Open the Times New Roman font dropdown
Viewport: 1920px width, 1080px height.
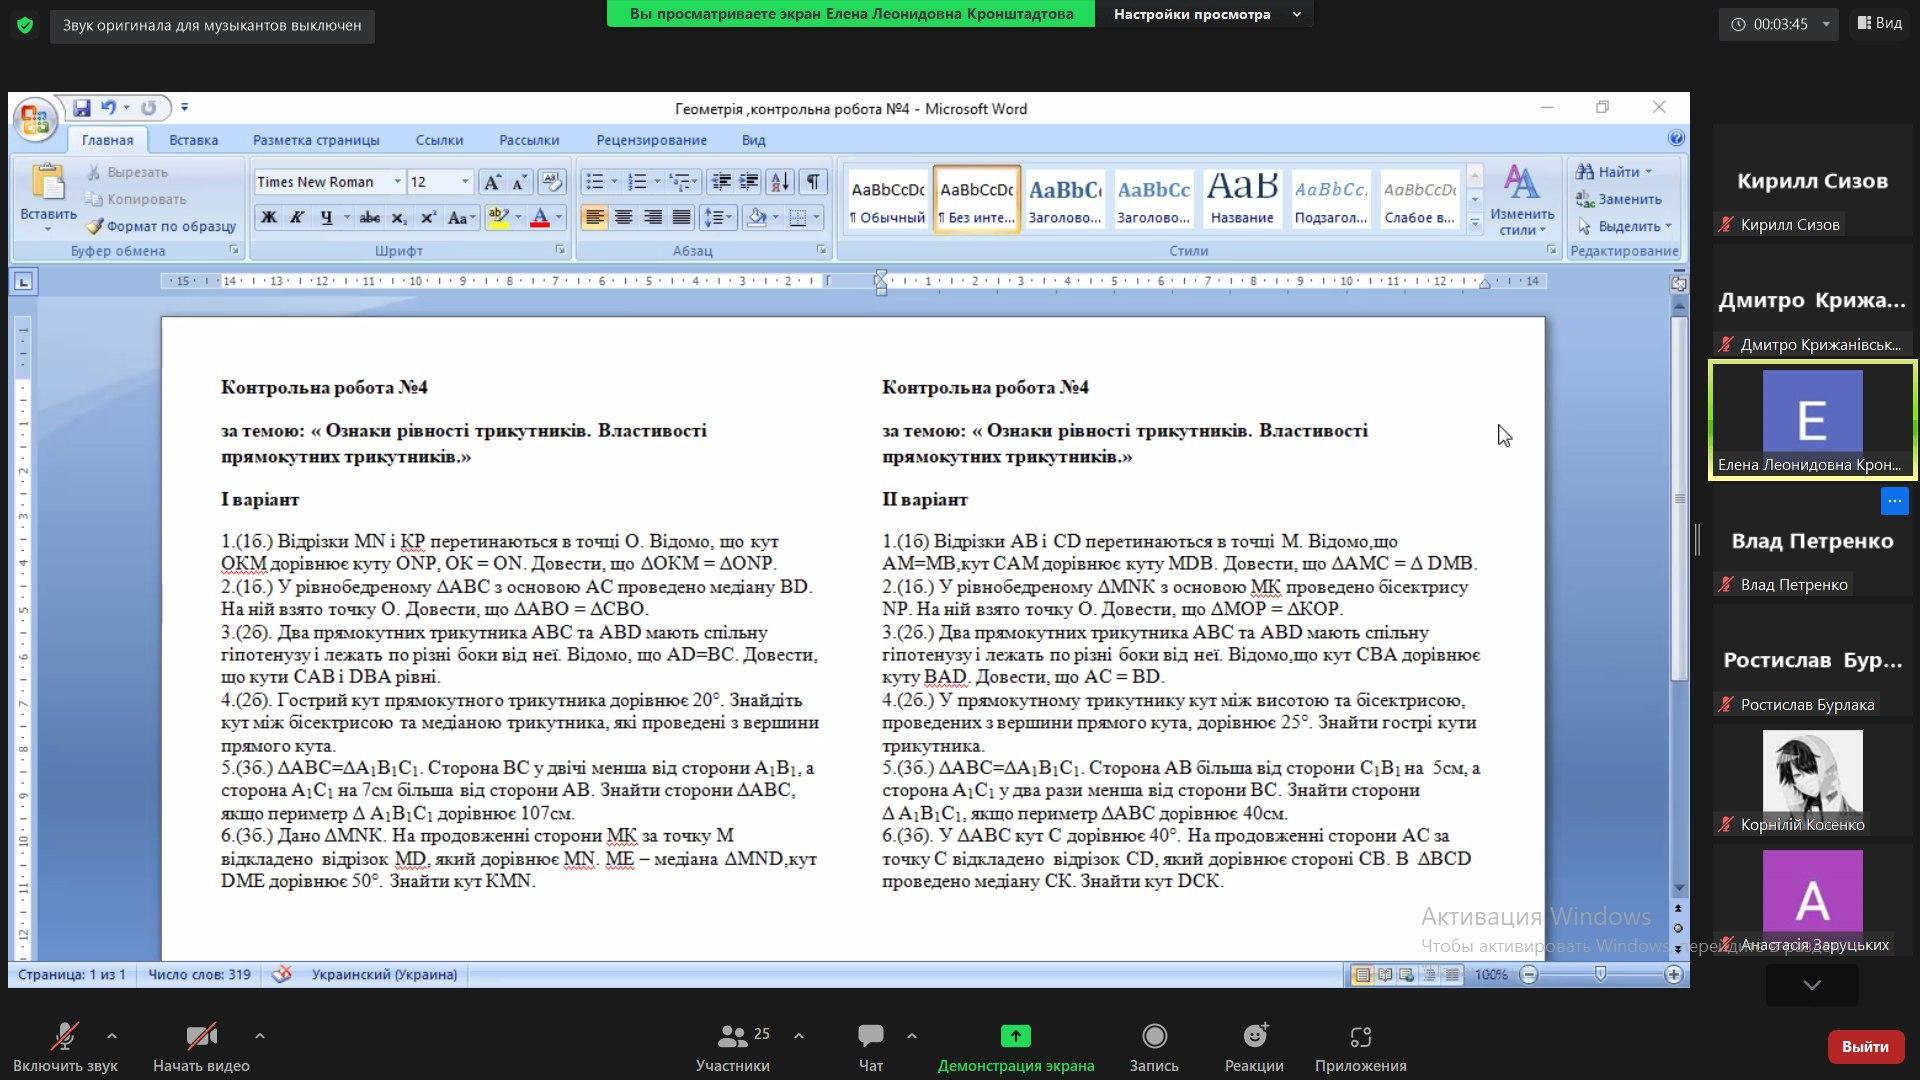pyautogui.click(x=397, y=182)
